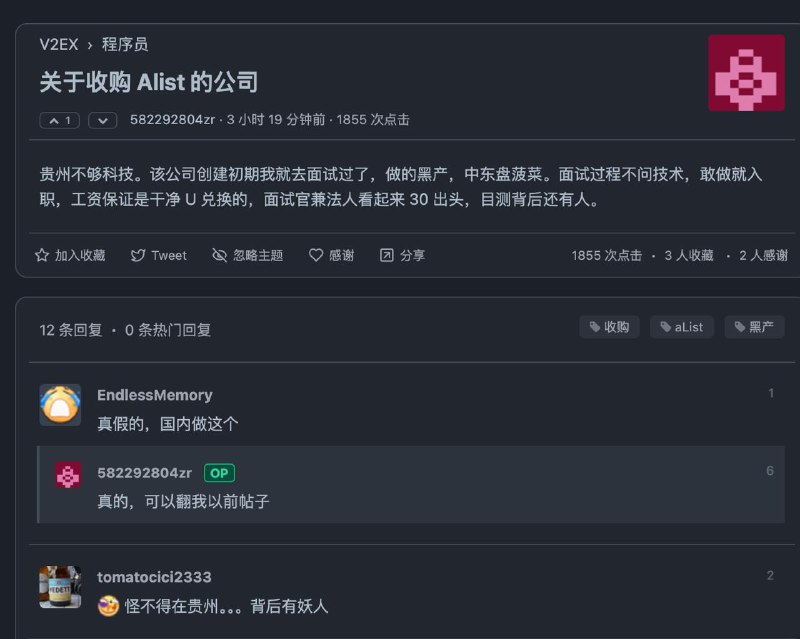Image resolution: width=800 pixels, height=639 pixels.
Task: Open the aList tag
Action: (x=682, y=327)
